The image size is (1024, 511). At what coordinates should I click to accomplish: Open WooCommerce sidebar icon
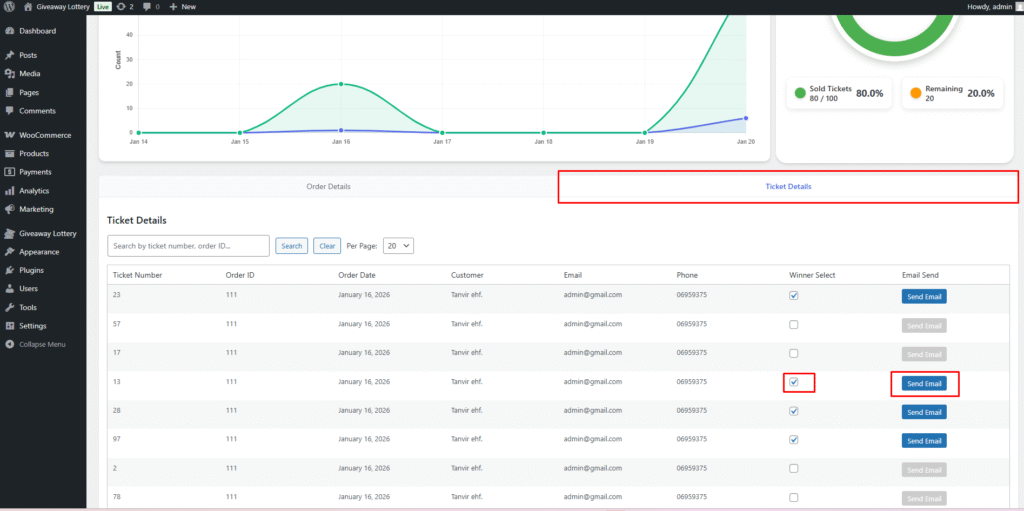(x=9, y=135)
